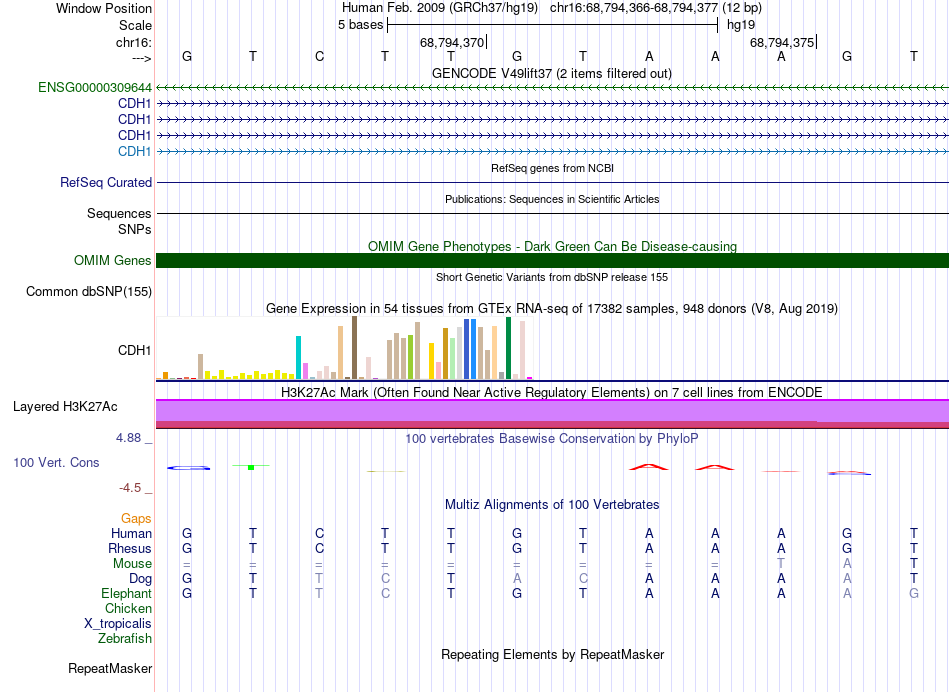Click the tallest brown GTEx expression bar
Screen dimensions: 950x692
tap(354, 347)
